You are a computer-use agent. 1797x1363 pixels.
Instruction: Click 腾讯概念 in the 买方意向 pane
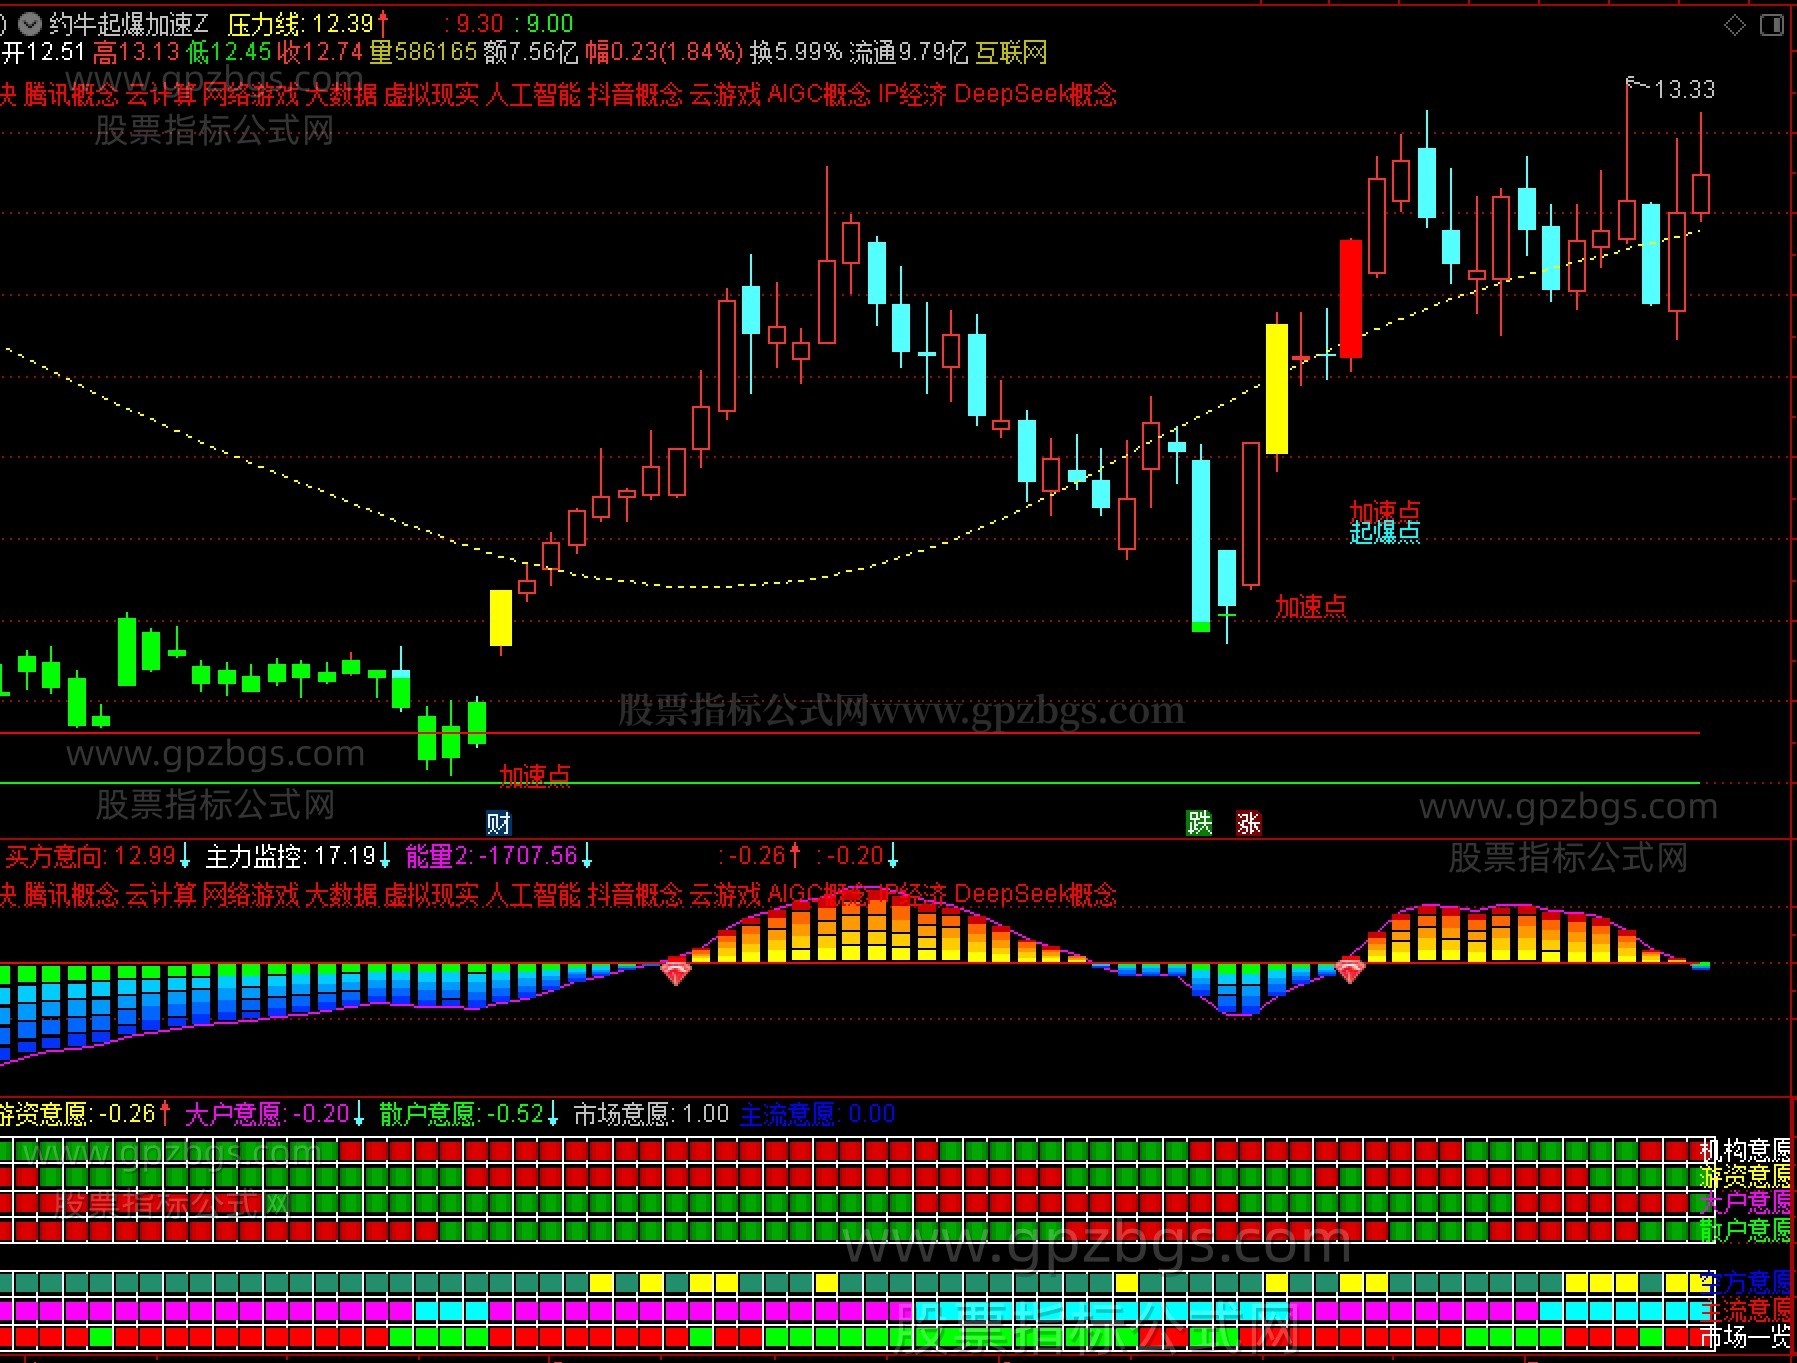pyautogui.click(x=71, y=895)
